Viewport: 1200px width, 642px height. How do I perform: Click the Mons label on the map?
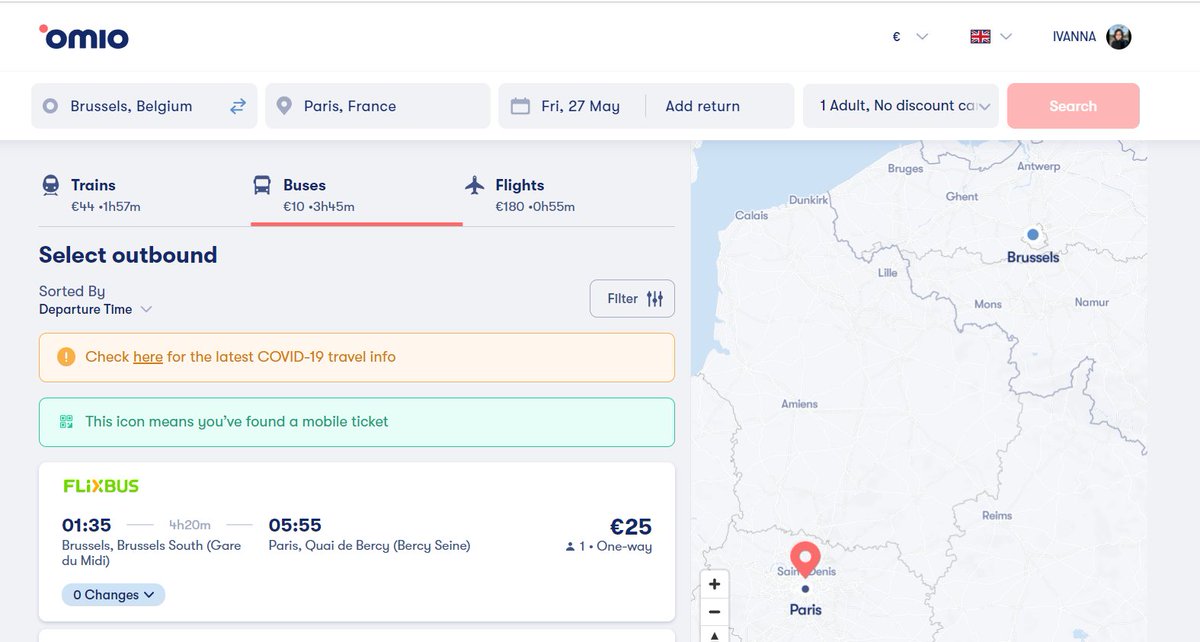coord(988,304)
